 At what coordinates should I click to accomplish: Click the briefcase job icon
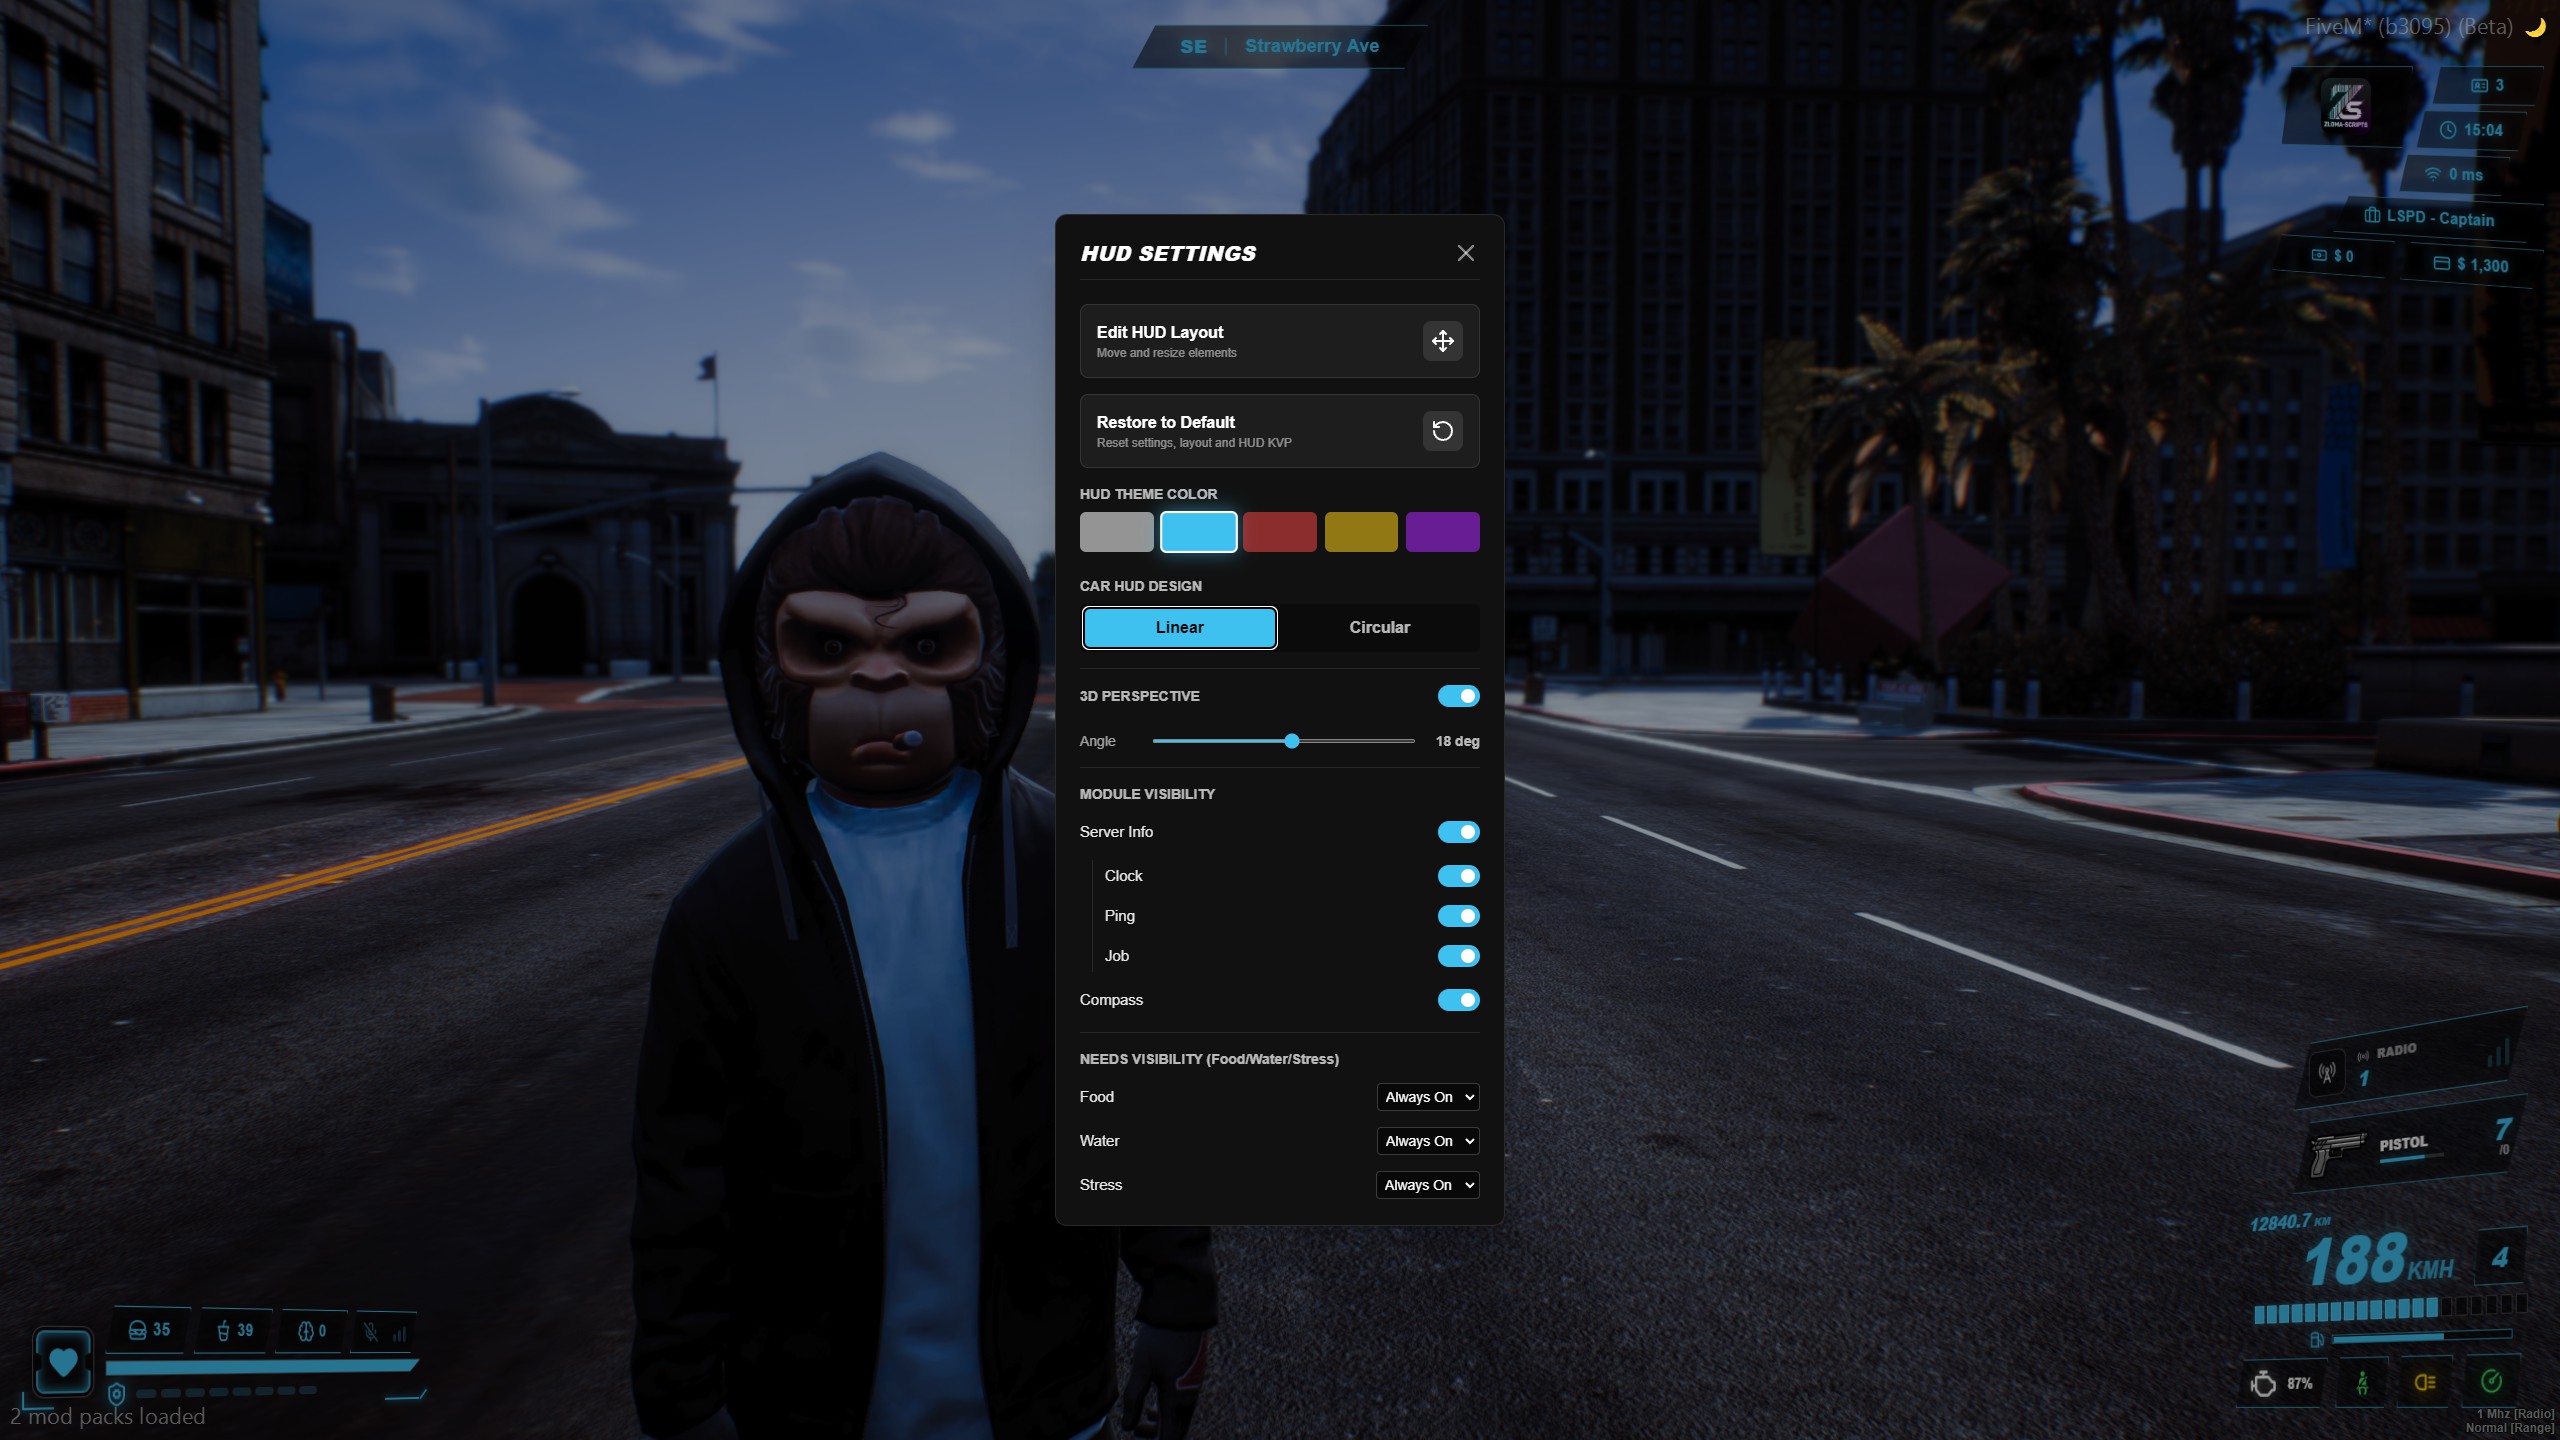pyautogui.click(x=2372, y=215)
